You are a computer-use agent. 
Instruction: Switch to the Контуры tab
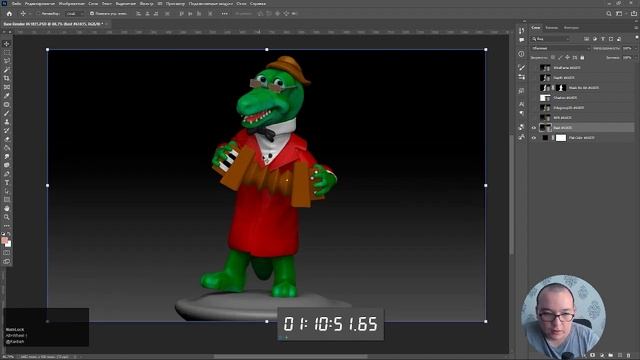point(571,28)
